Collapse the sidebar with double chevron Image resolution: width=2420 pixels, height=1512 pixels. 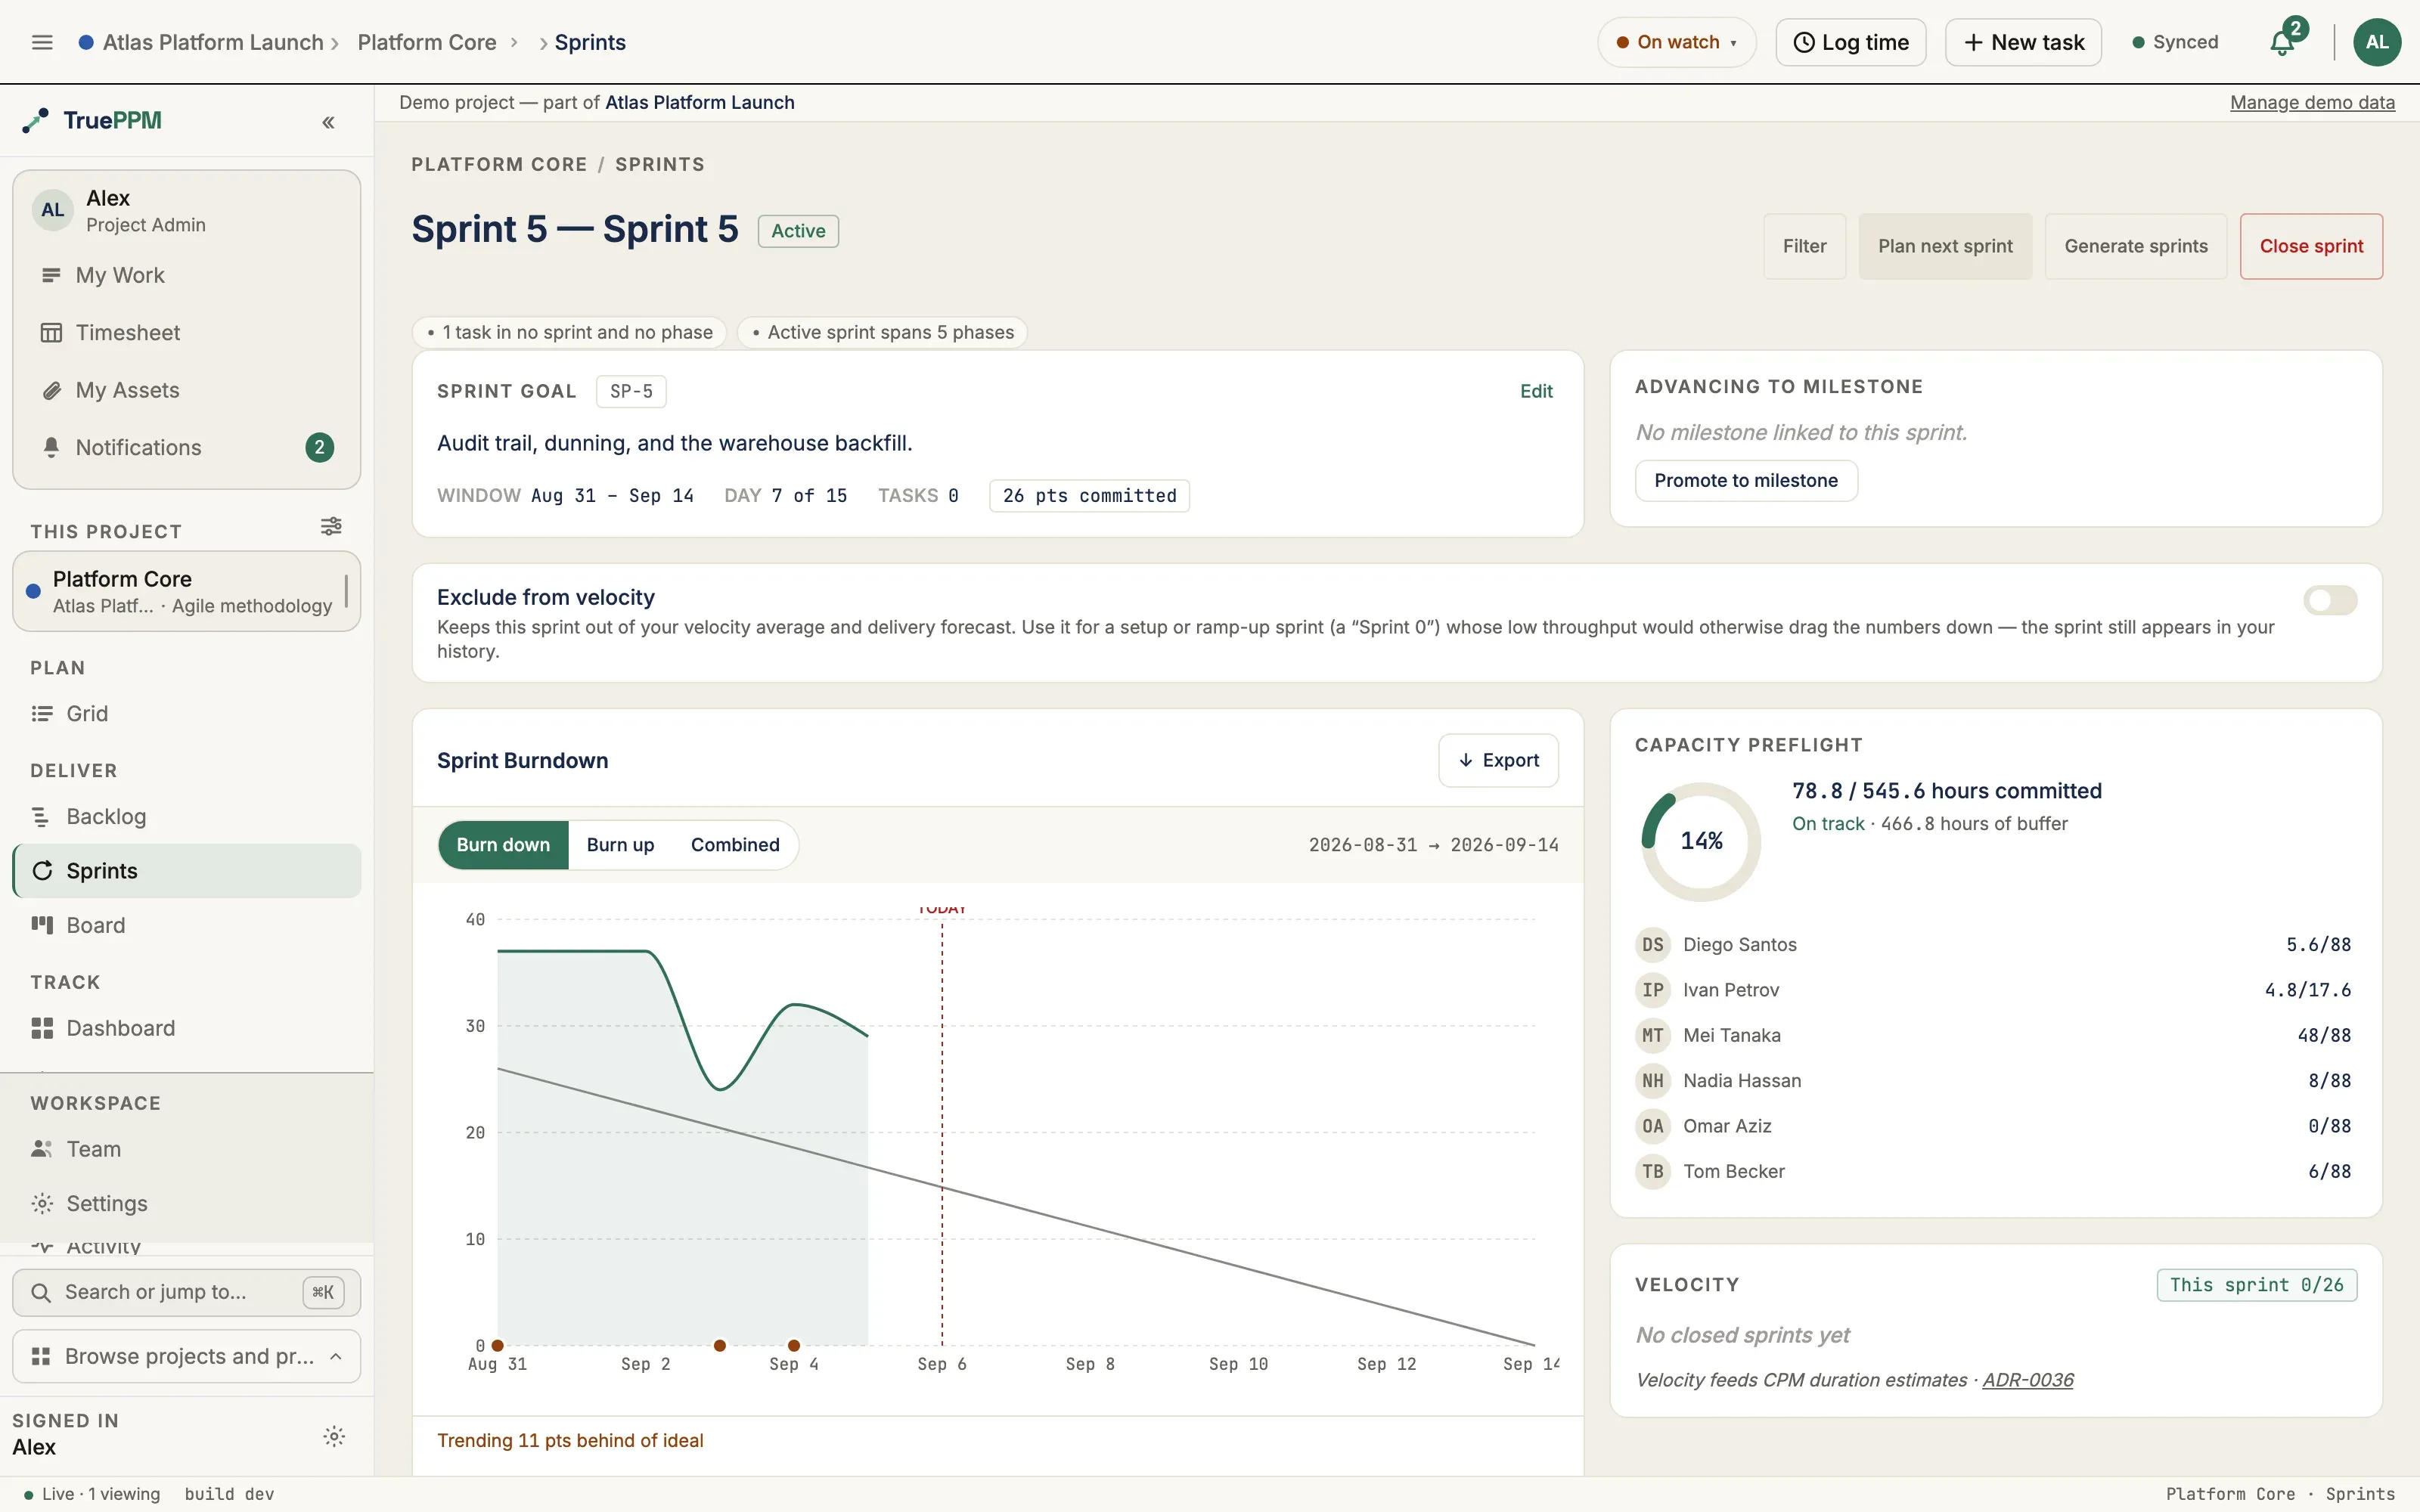328,122
